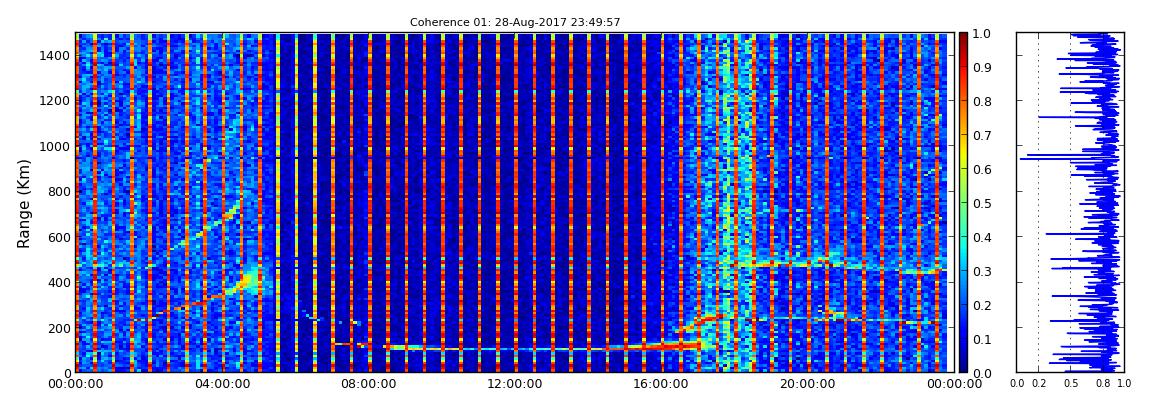Click the 200 tick on the range axis
The image size is (1150, 407).
pyautogui.click(x=60, y=327)
